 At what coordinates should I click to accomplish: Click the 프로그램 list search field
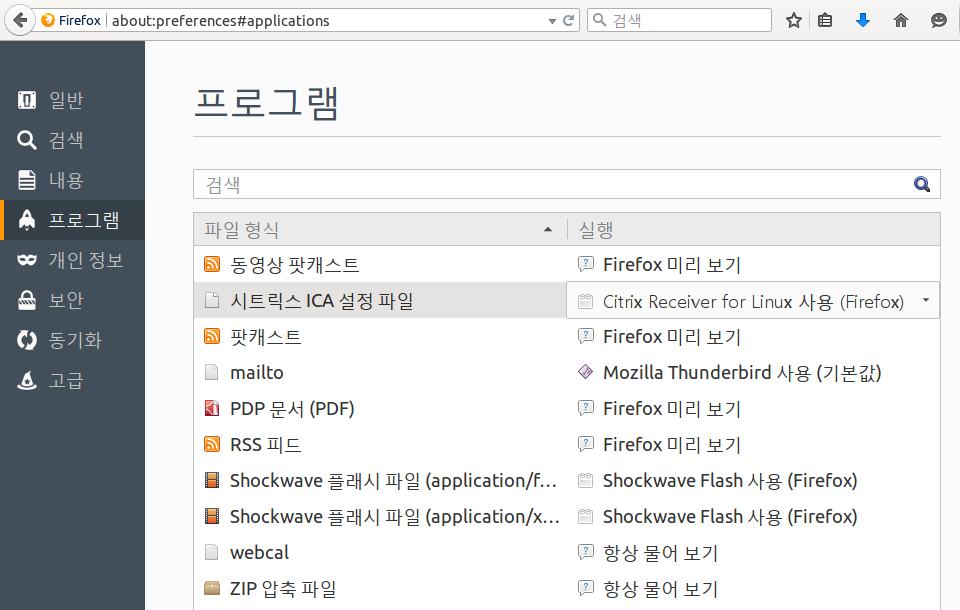tap(550, 184)
